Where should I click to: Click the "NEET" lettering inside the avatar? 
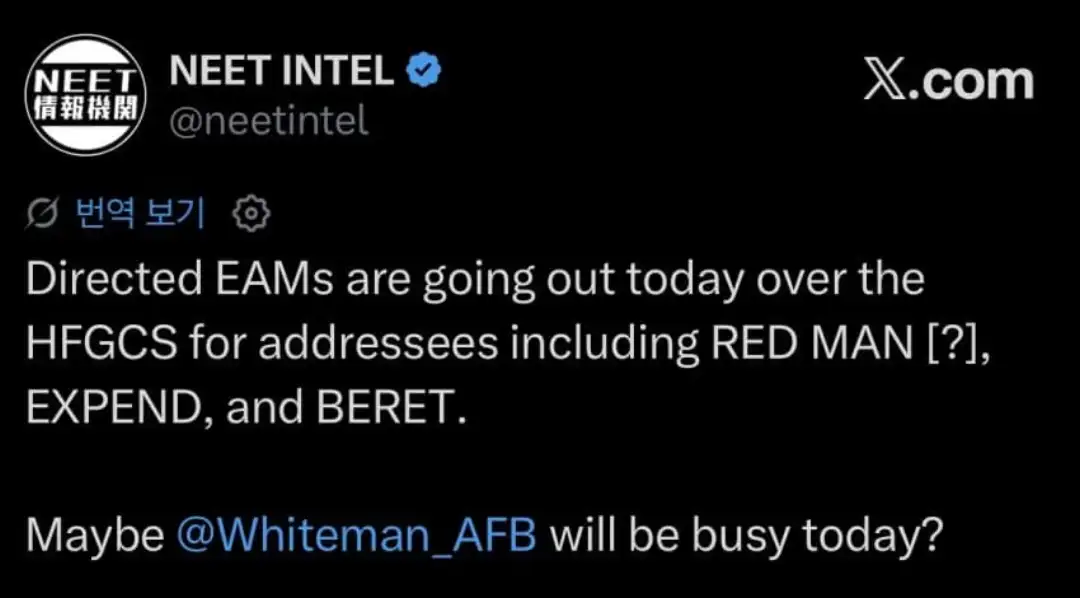coord(82,80)
